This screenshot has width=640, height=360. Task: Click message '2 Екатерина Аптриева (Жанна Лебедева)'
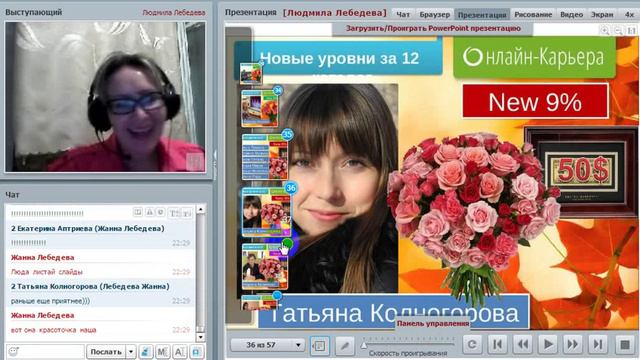[x=88, y=229]
